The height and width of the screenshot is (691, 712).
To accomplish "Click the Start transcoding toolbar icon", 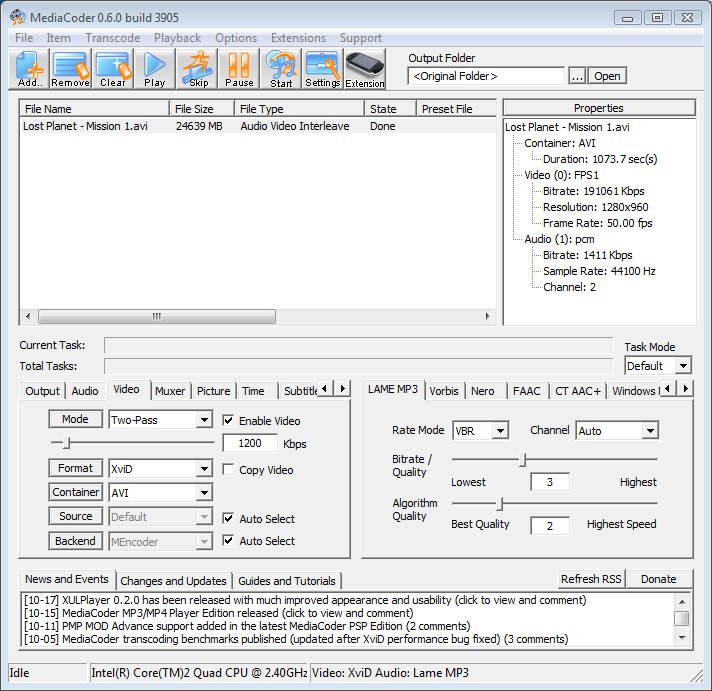I will click(x=281, y=69).
